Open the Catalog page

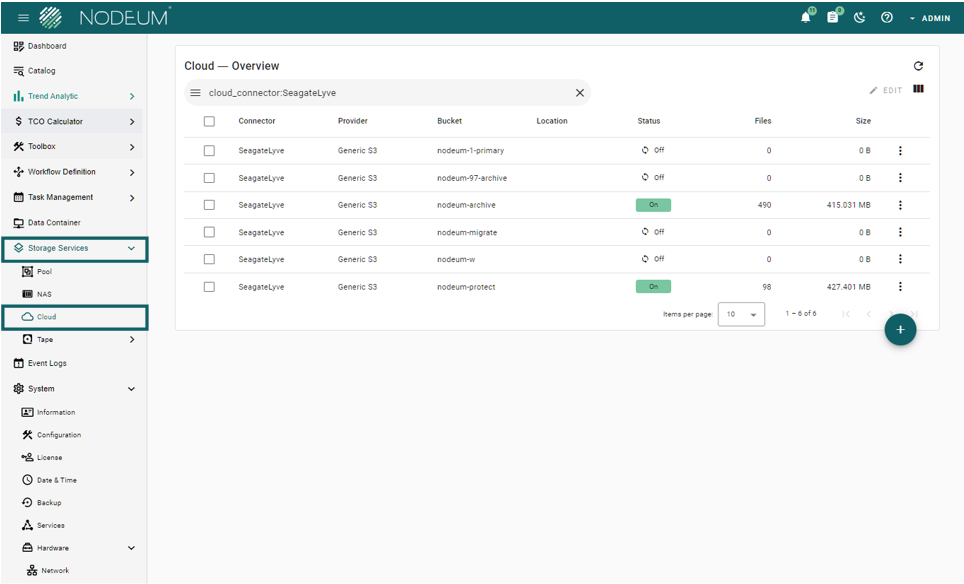[41, 71]
